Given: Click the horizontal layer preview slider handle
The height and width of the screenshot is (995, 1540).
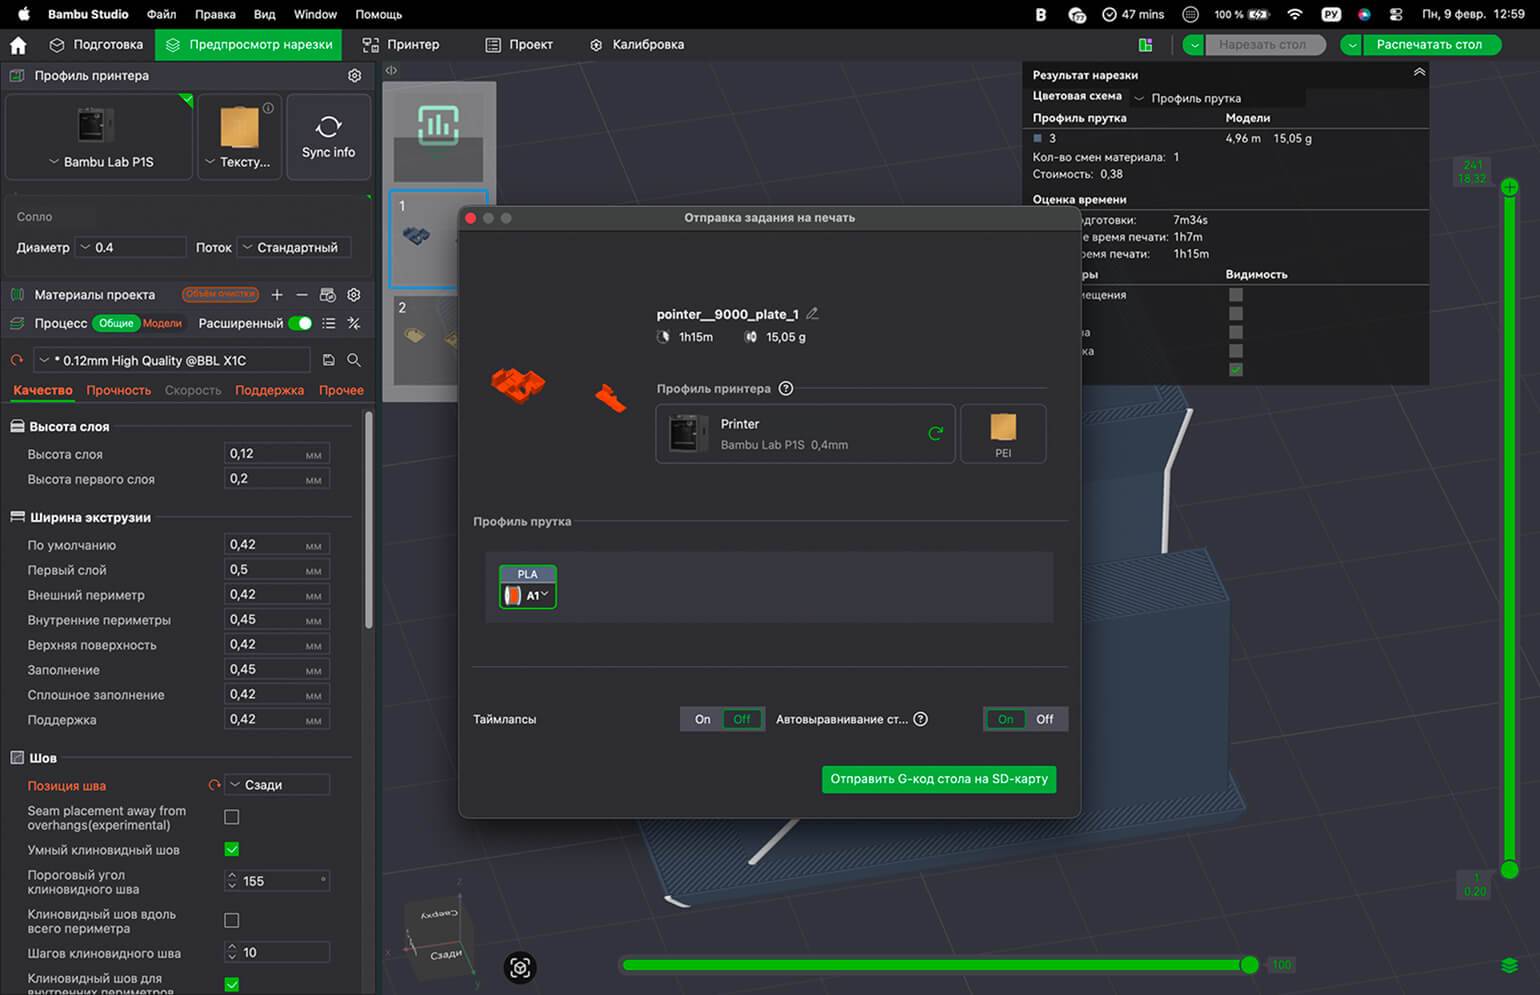Looking at the screenshot, I should 1249,965.
